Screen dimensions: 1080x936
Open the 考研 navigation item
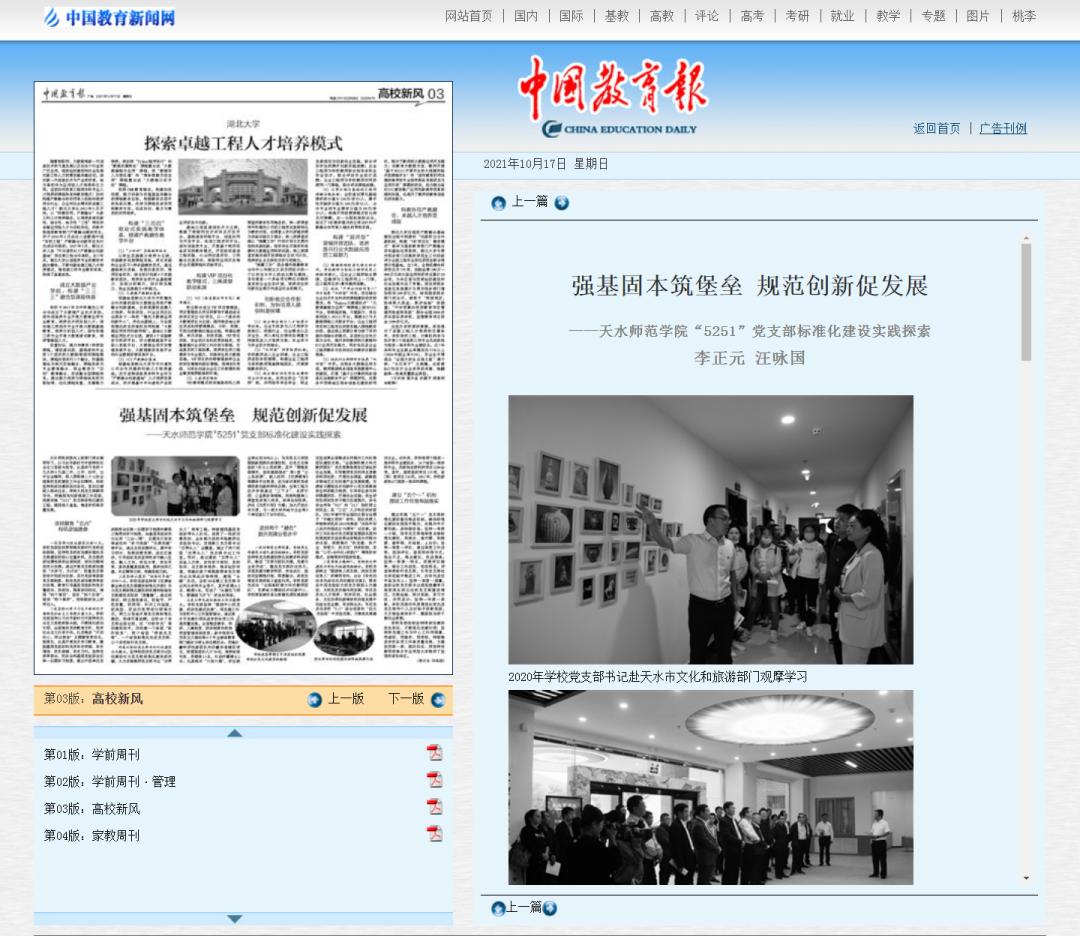coord(798,16)
